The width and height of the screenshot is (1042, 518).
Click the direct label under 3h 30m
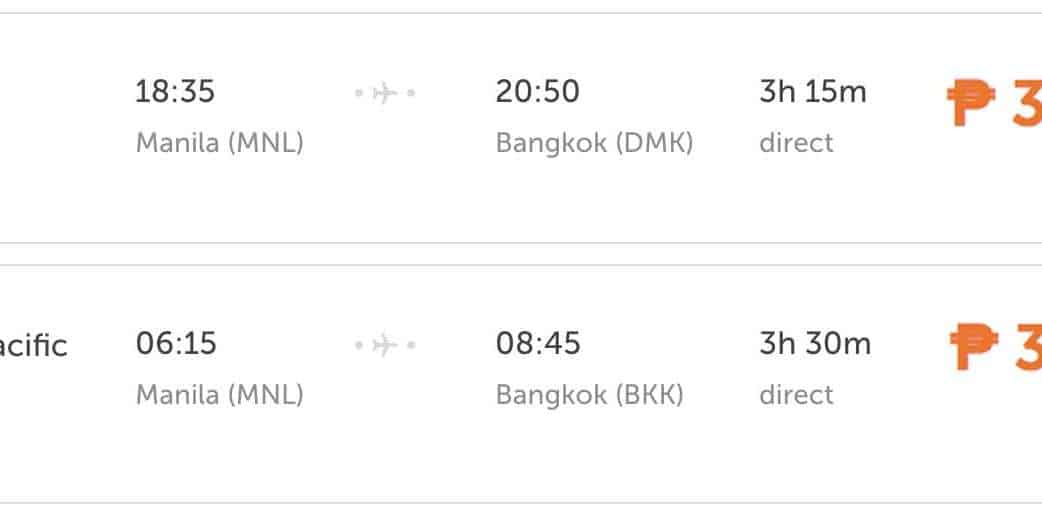[796, 395]
